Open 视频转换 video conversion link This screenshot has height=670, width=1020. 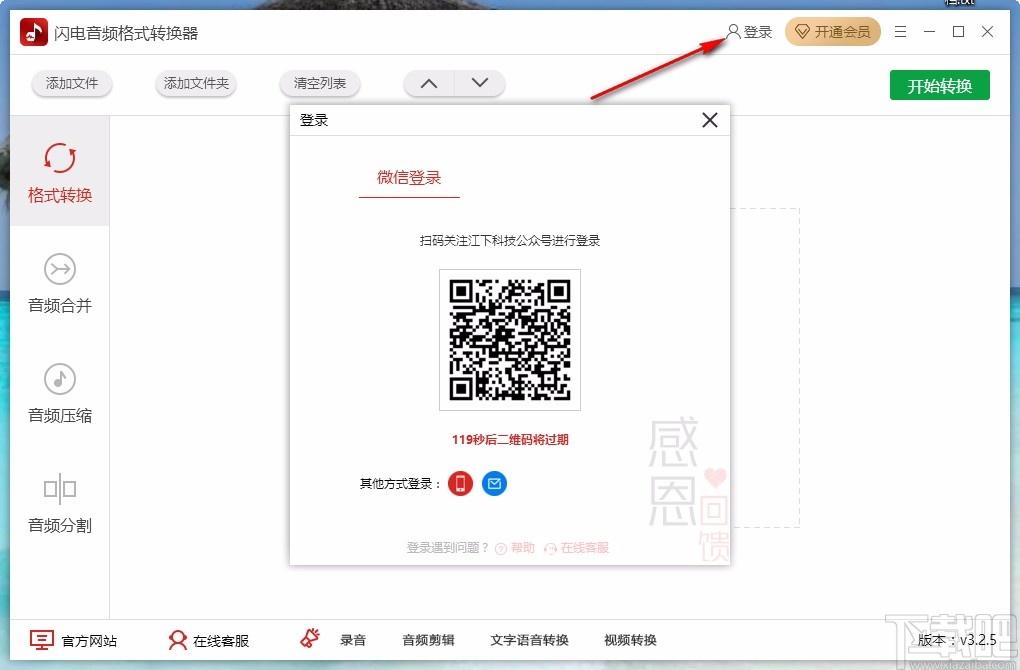click(630, 640)
